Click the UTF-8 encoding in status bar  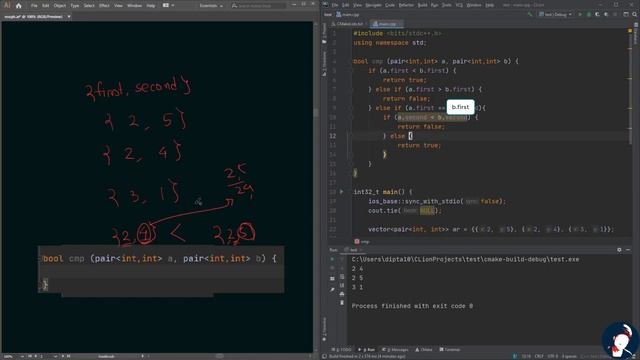pyautogui.click(x=553, y=356)
